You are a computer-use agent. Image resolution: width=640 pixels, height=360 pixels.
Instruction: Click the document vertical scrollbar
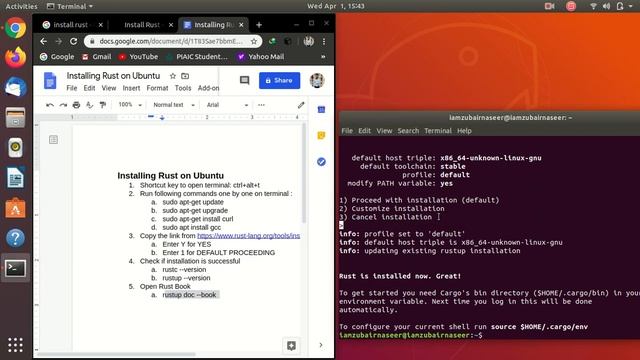click(304, 173)
